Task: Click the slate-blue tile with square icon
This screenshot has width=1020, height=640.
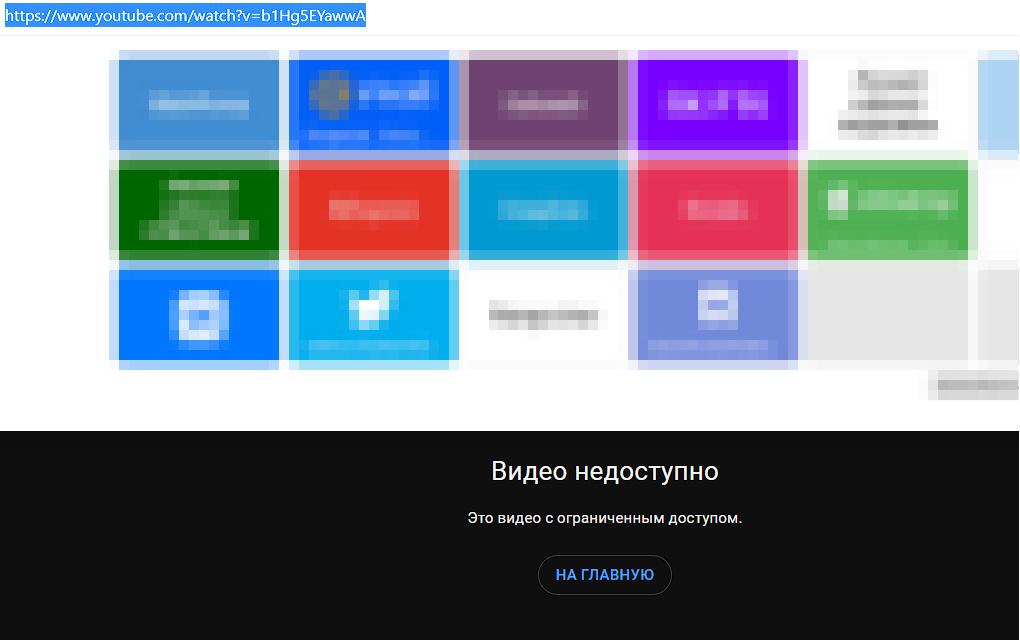Action: pyautogui.click(x=716, y=316)
